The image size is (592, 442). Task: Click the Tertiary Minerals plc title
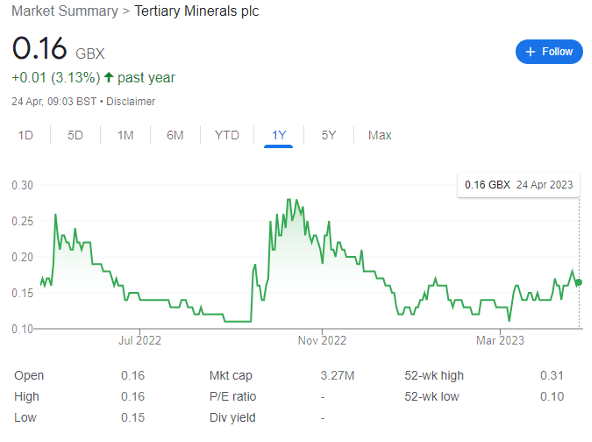(x=197, y=11)
